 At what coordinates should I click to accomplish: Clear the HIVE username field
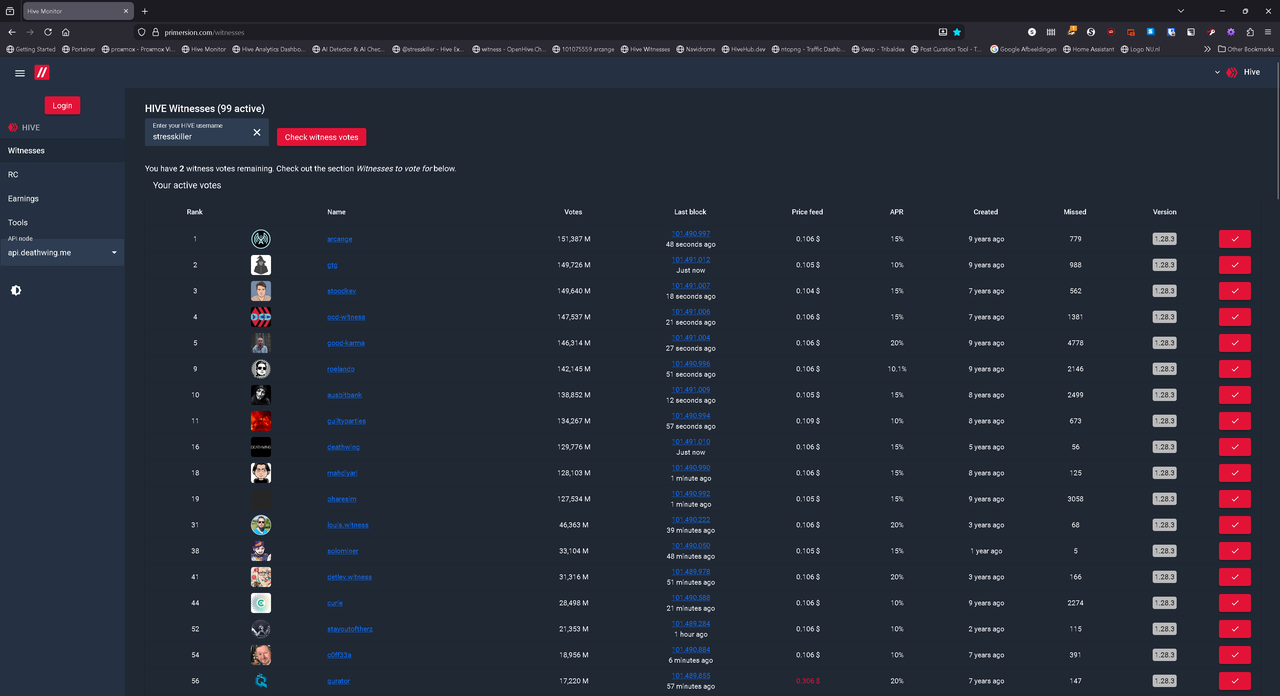[x=256, y=132]
